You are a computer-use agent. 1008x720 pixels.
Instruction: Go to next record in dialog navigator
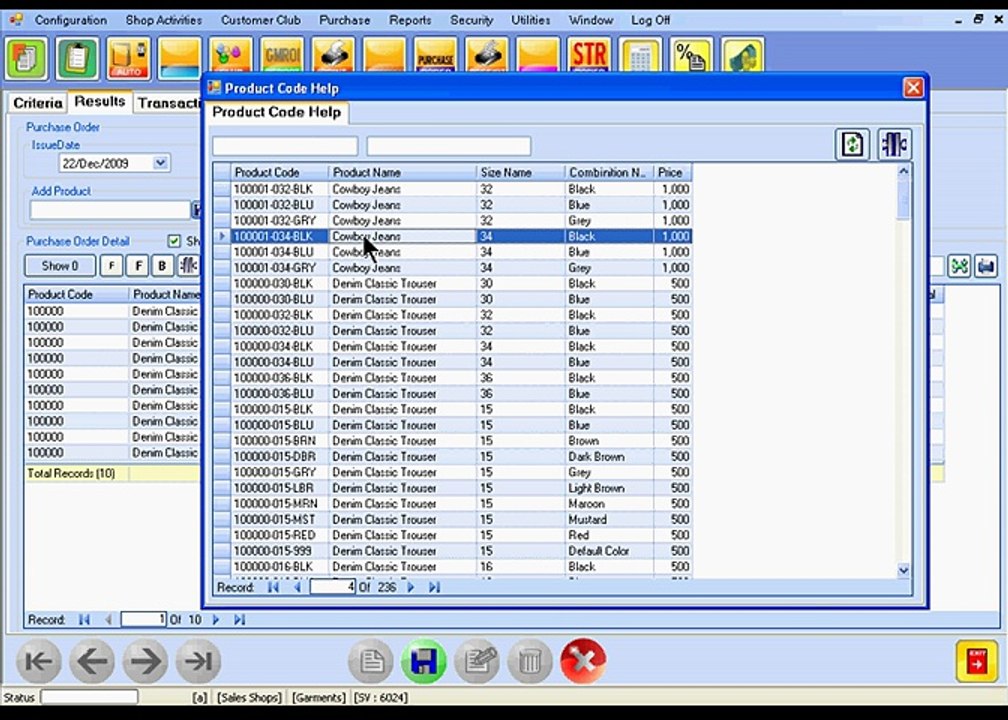[411, 587]
